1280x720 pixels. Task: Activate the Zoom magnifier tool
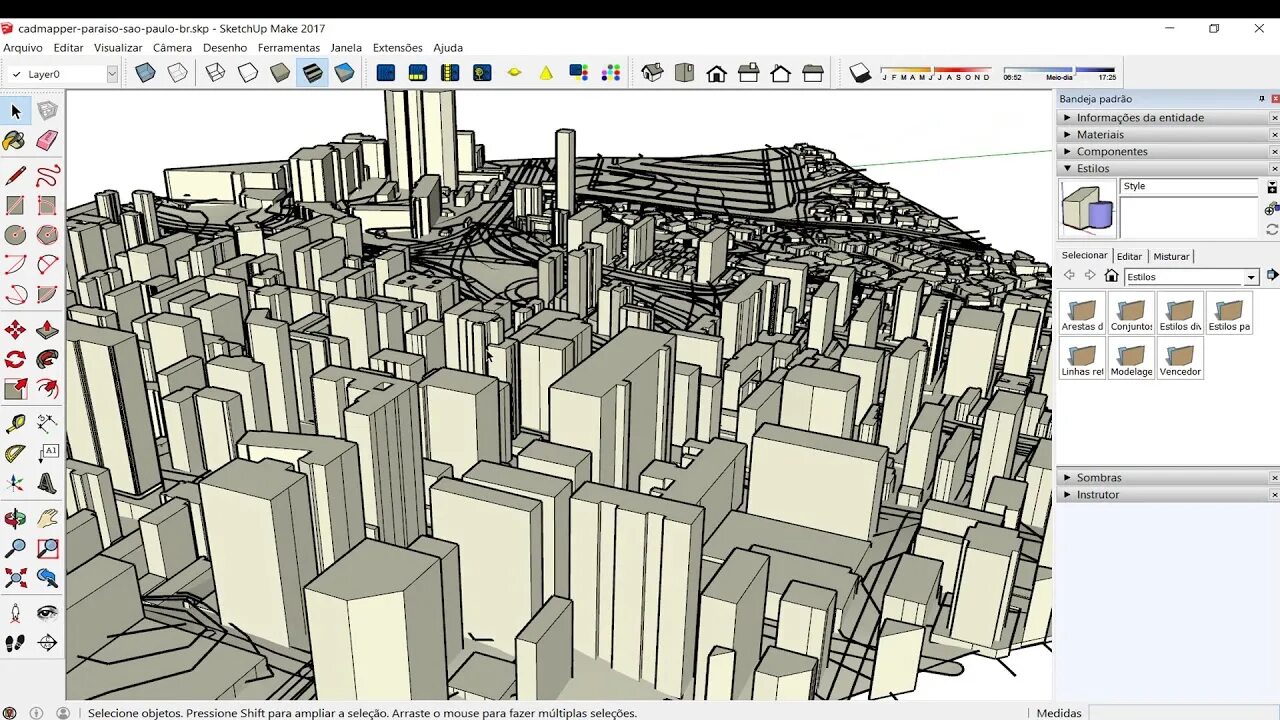coord(15,548)
